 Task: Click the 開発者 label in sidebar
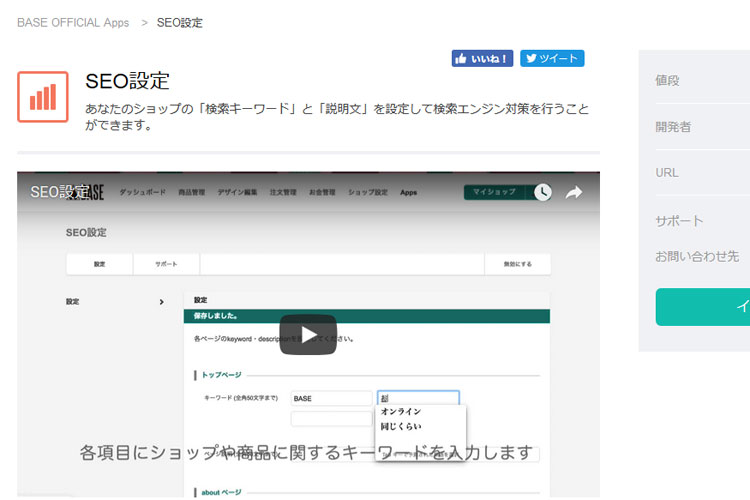(673, 127)
